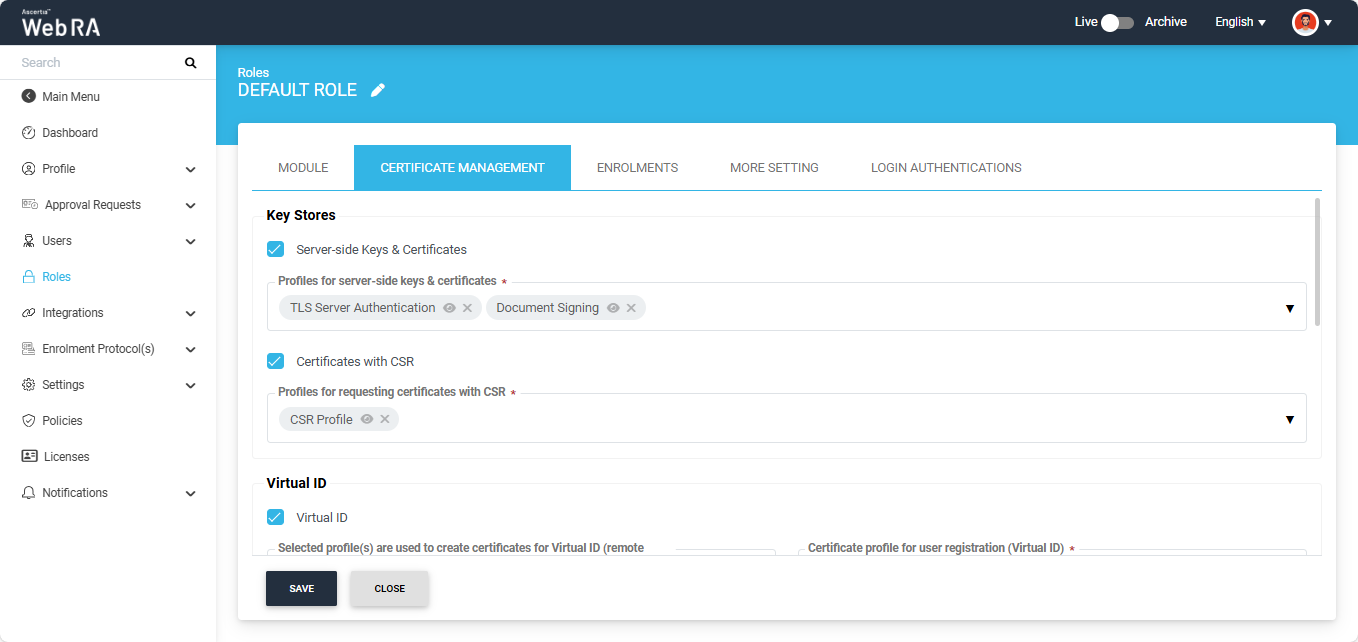Click the SAVE button

pyautogui.click(x=301, y=589)
